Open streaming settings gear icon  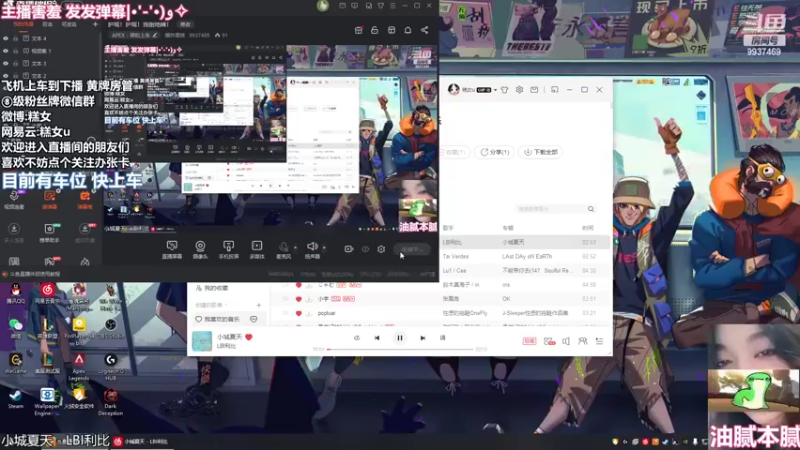click(381, 249)
